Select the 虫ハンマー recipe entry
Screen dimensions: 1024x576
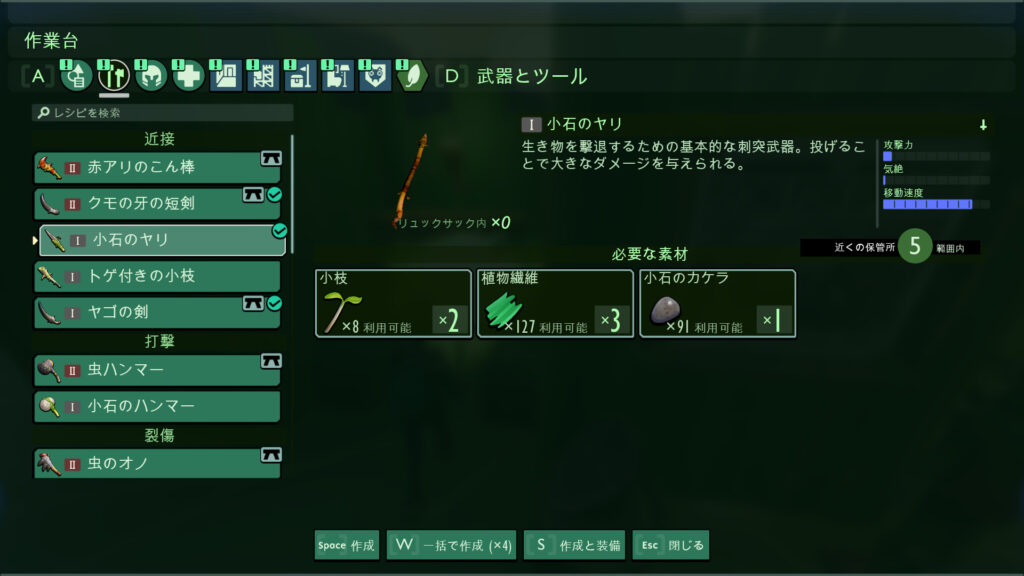pos(157,370)
